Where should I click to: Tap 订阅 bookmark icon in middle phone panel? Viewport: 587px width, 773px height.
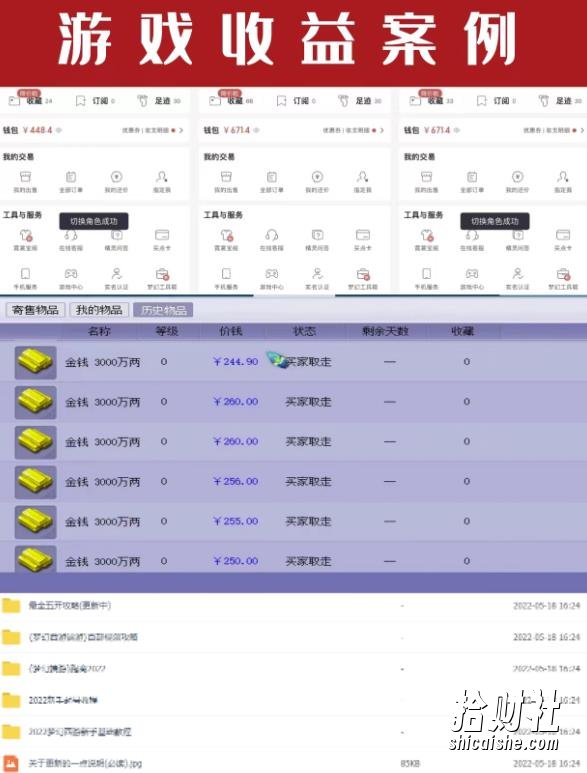tap(281, 101)
